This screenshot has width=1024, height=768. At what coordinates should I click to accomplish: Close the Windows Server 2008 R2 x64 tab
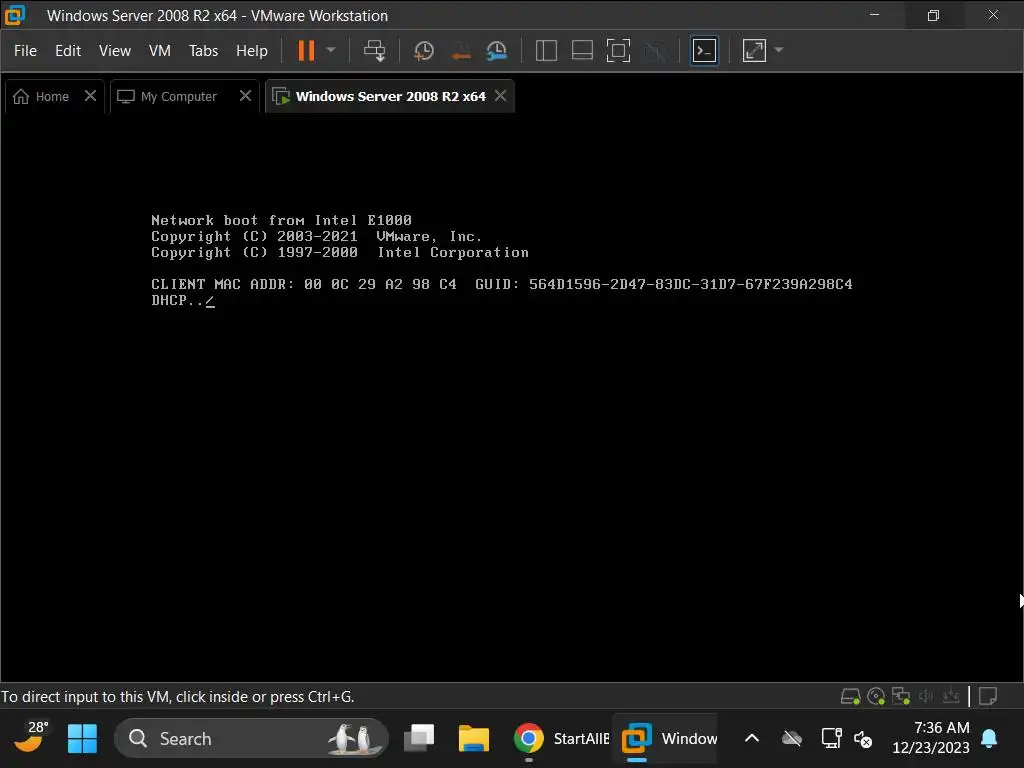500,96
